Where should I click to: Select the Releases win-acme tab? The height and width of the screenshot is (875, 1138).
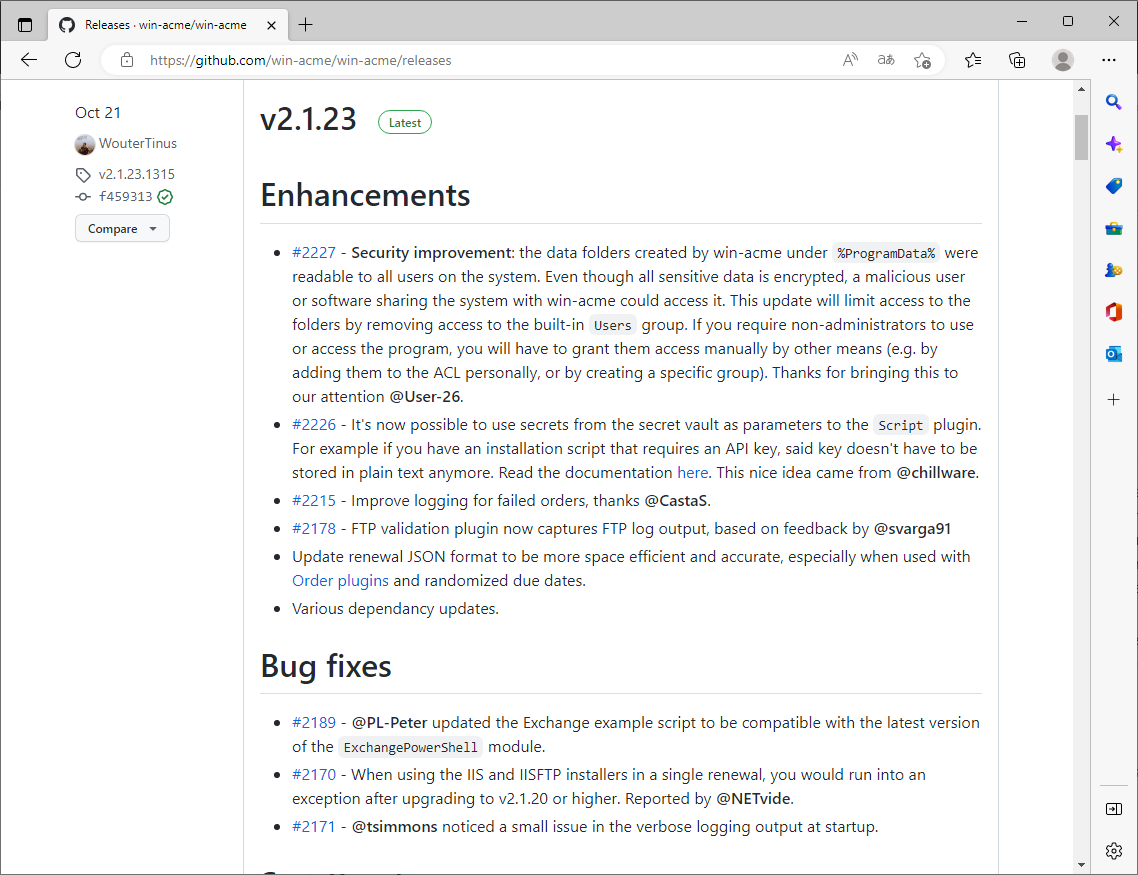[167, 25]
